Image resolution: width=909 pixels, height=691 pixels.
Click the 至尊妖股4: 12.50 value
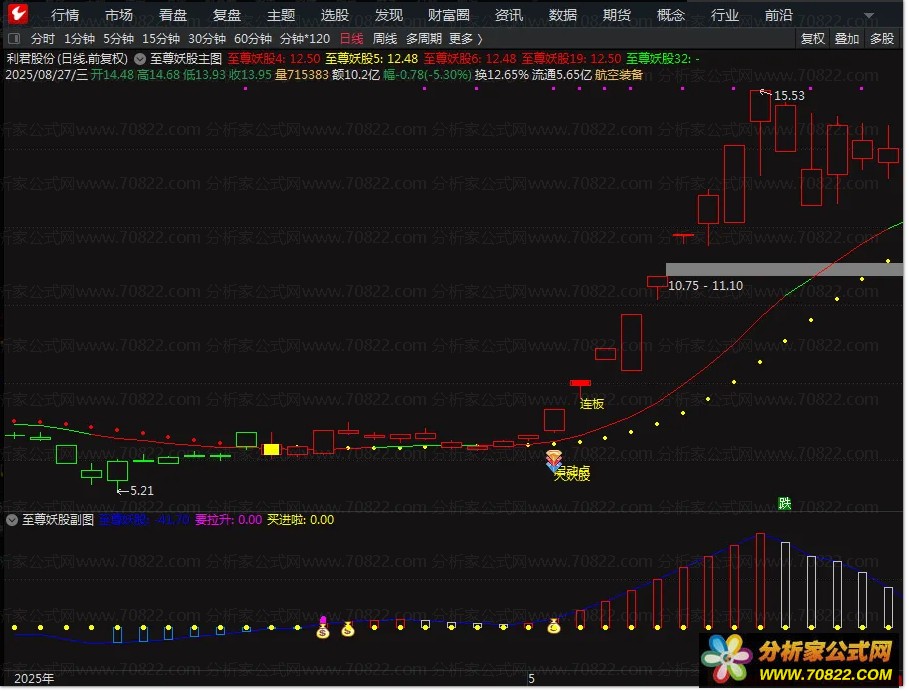tap(274, 59)
